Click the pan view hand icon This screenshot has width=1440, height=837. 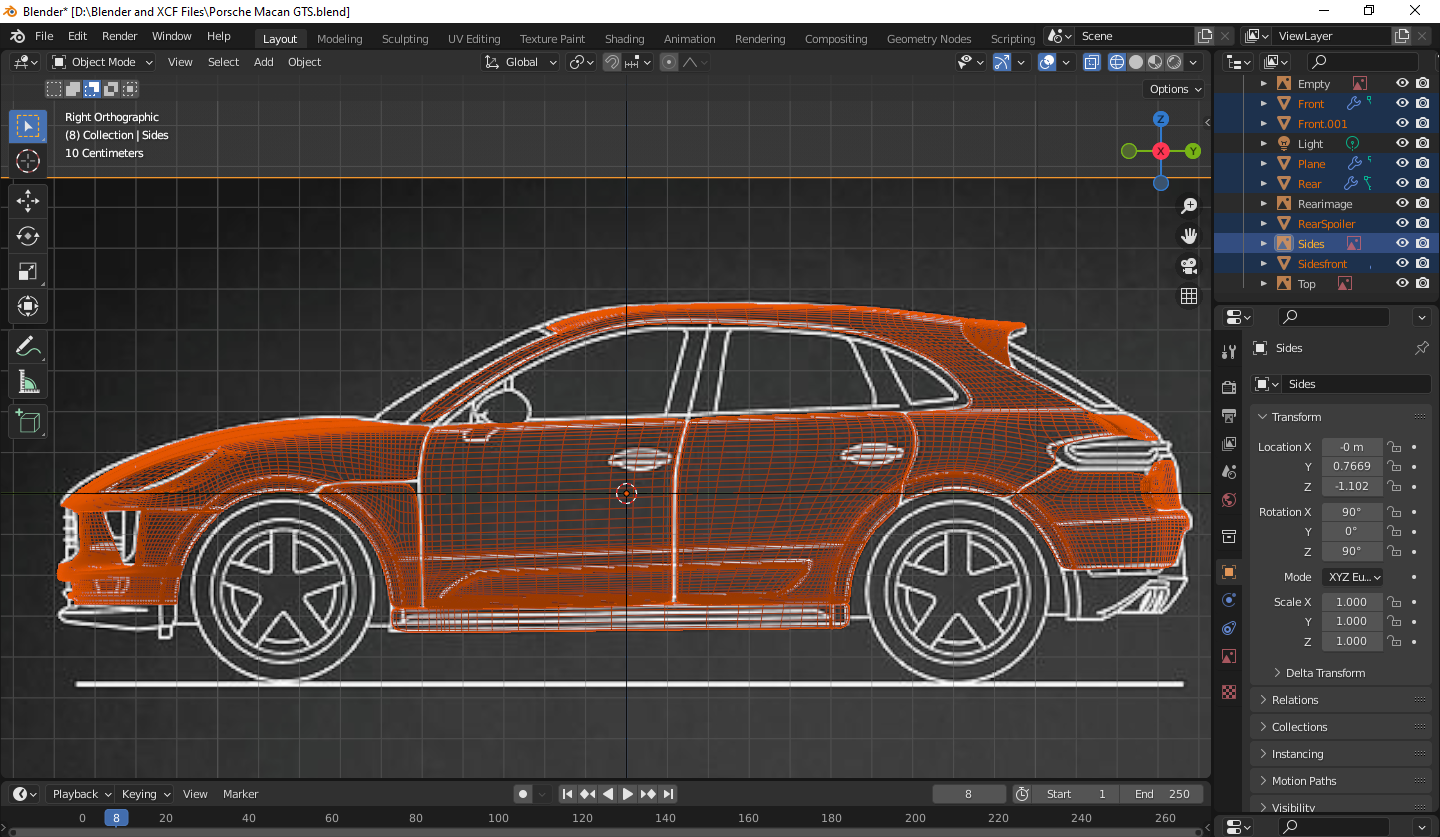click(1189, 236)
